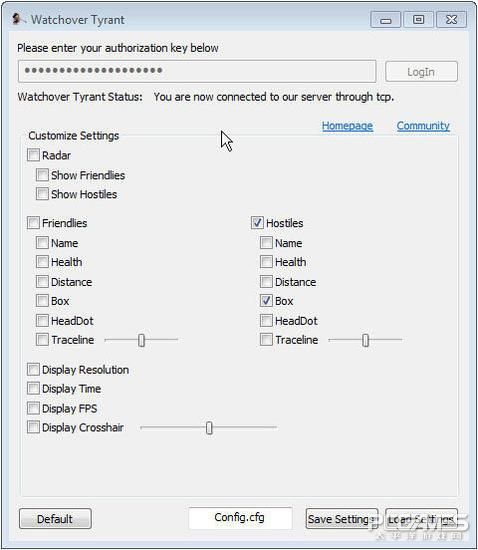
Task: Disable the Box option under Hostiles
Action: coord(267,301)
